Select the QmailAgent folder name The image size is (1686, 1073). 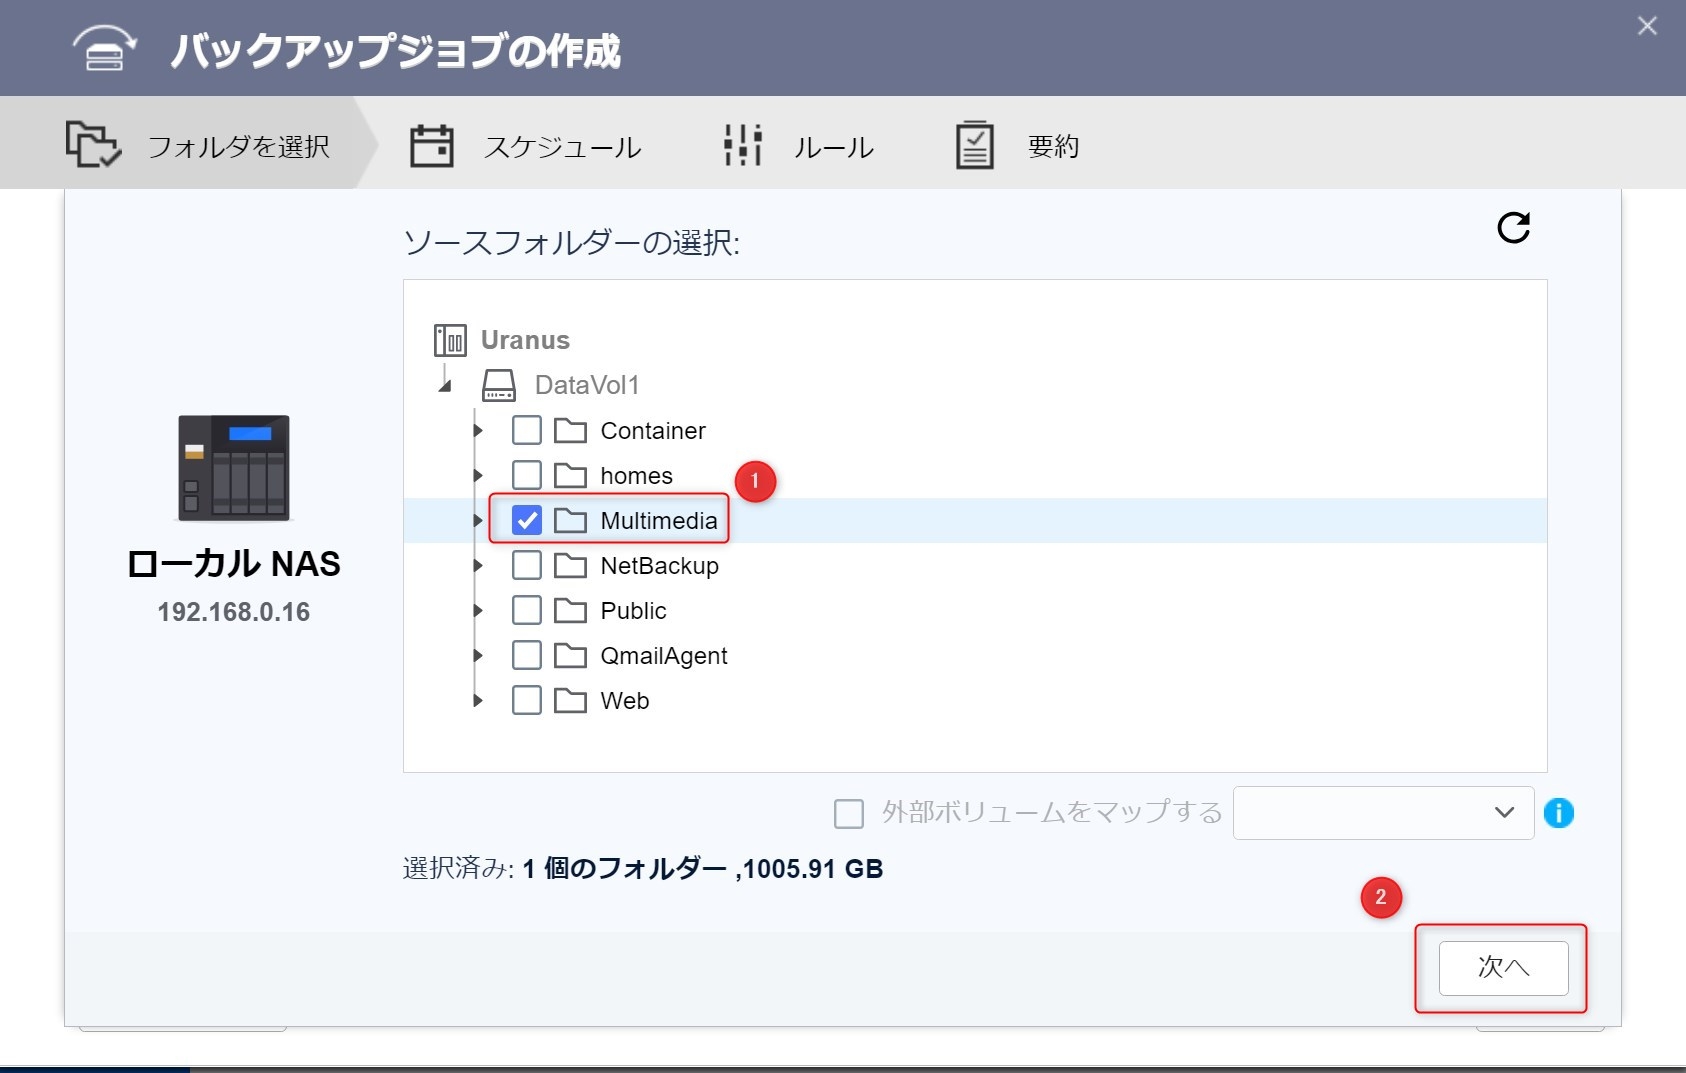pyautogui.click(x=663, y=656)
